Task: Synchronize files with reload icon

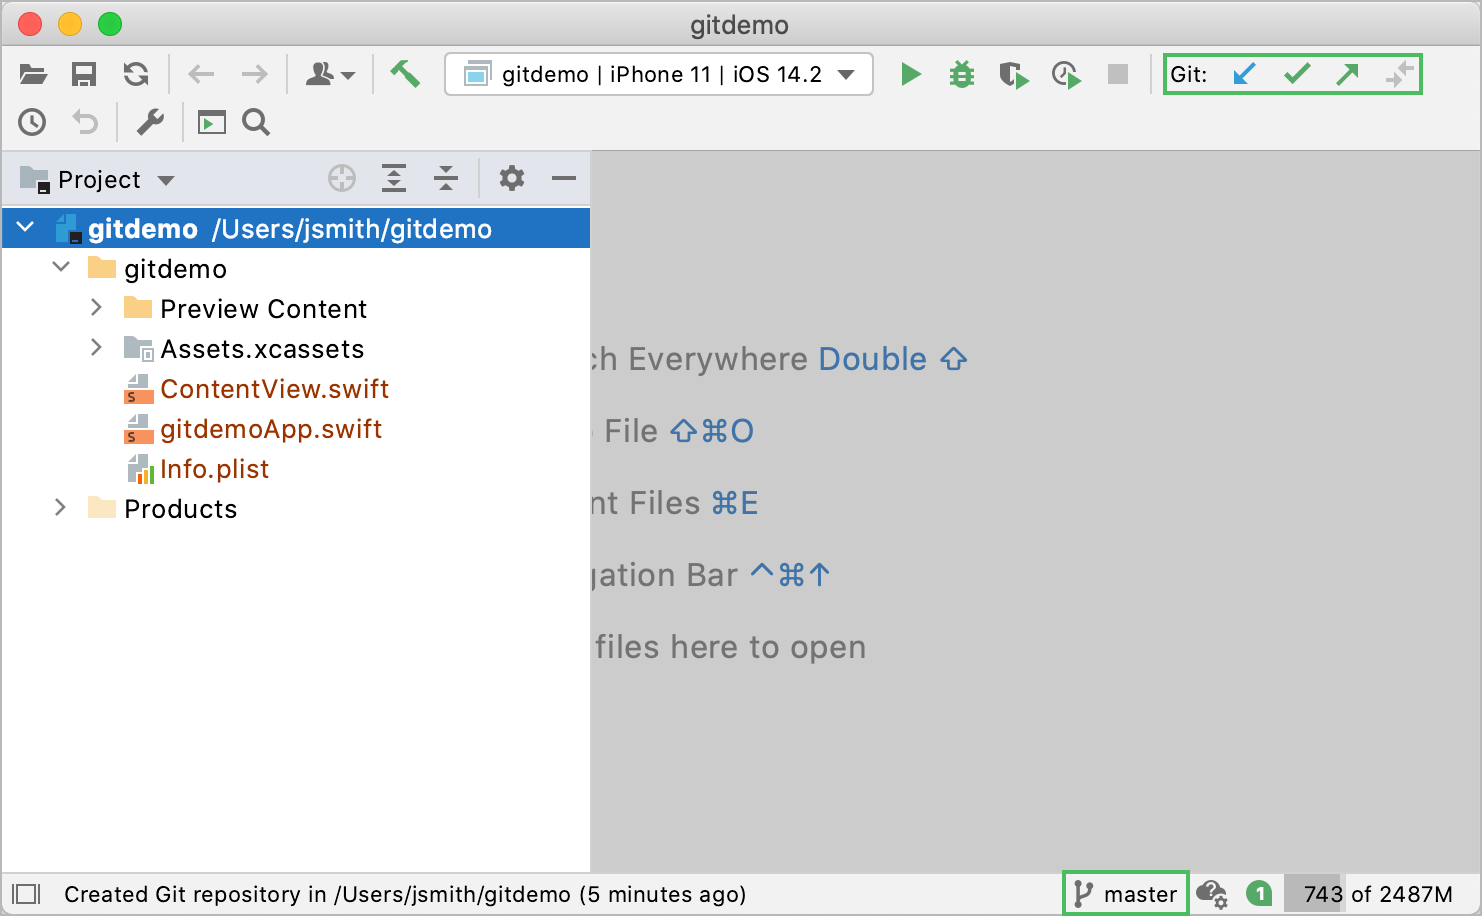Action: pos(136,74)
